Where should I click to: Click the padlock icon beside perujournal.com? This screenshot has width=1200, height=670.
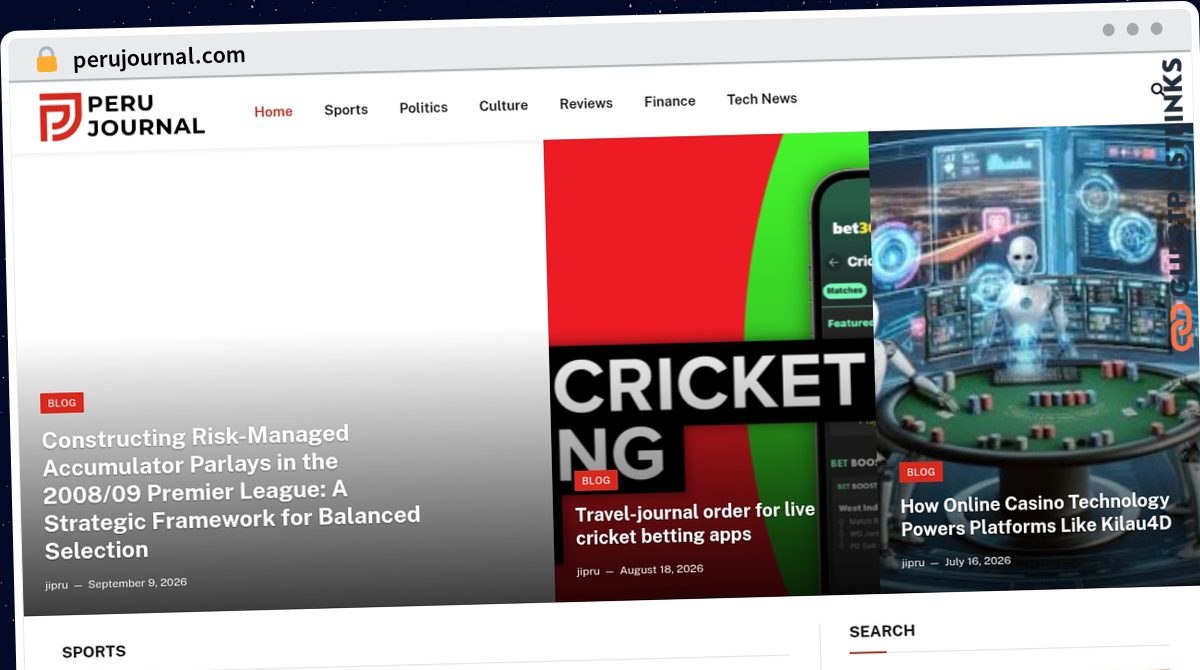tap(46, 60)
